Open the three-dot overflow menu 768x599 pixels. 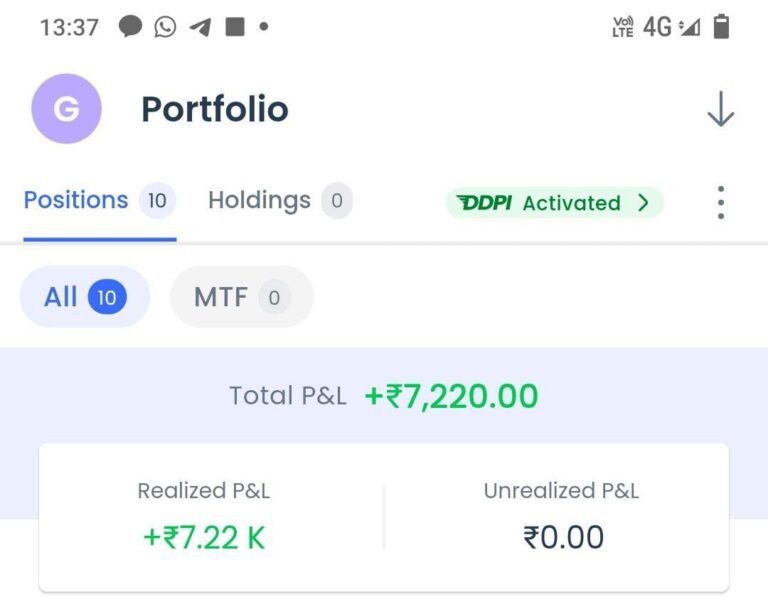(720, 202)
